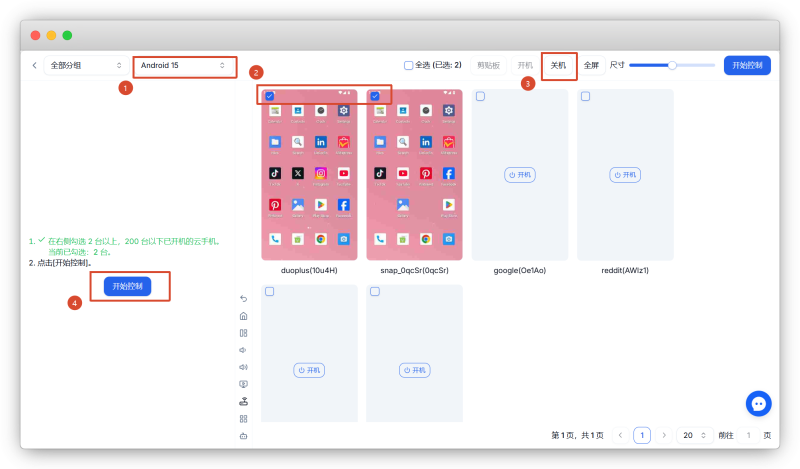Click the four-squares grid icon in sidebar
Viewport: 800px width, 469px height.
[243, 418]
